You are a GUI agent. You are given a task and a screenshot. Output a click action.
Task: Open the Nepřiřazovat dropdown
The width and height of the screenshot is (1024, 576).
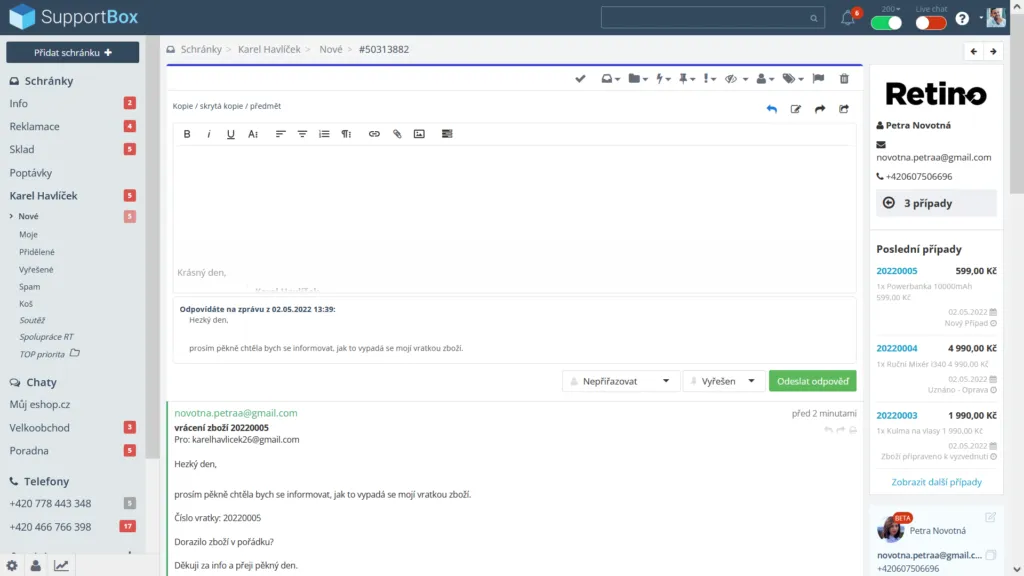tap(620, 381)
